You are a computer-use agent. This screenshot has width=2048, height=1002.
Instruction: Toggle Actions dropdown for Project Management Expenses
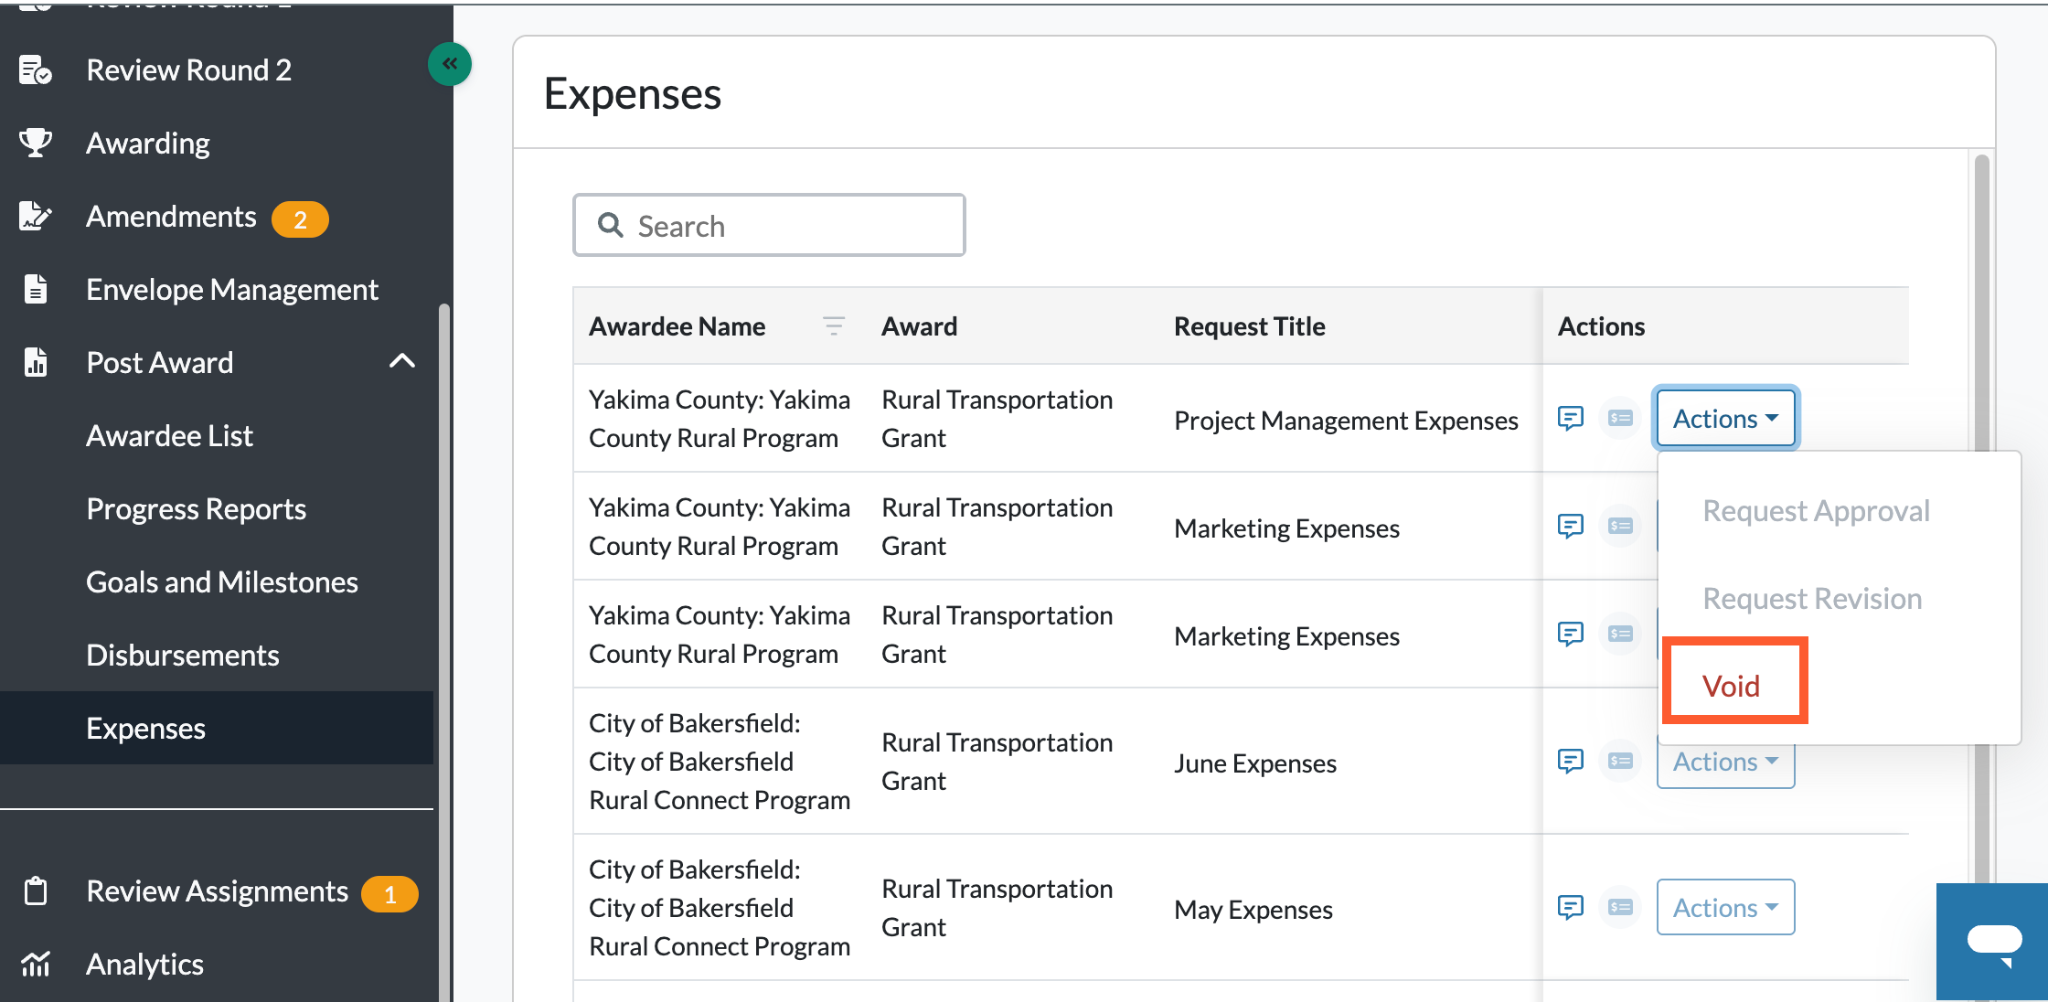[1726, 418]
